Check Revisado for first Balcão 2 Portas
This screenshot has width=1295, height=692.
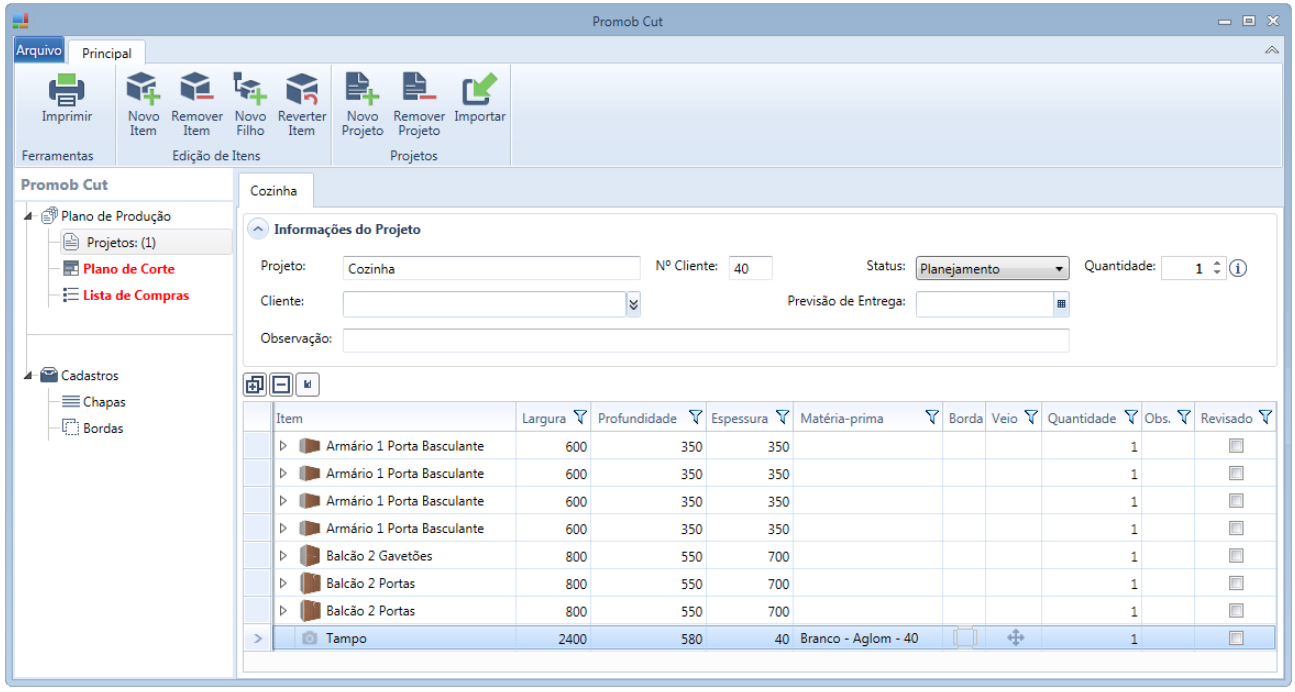1236,583
